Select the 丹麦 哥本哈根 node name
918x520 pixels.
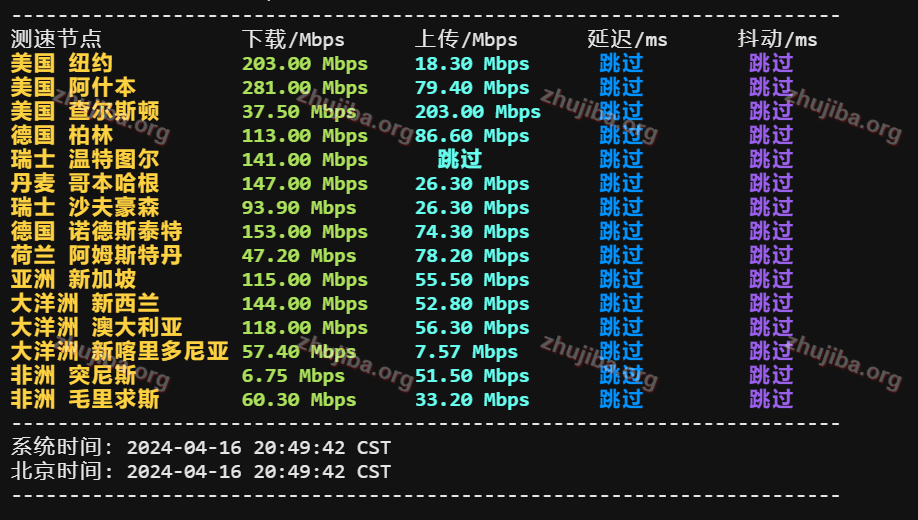click(85, 183)
